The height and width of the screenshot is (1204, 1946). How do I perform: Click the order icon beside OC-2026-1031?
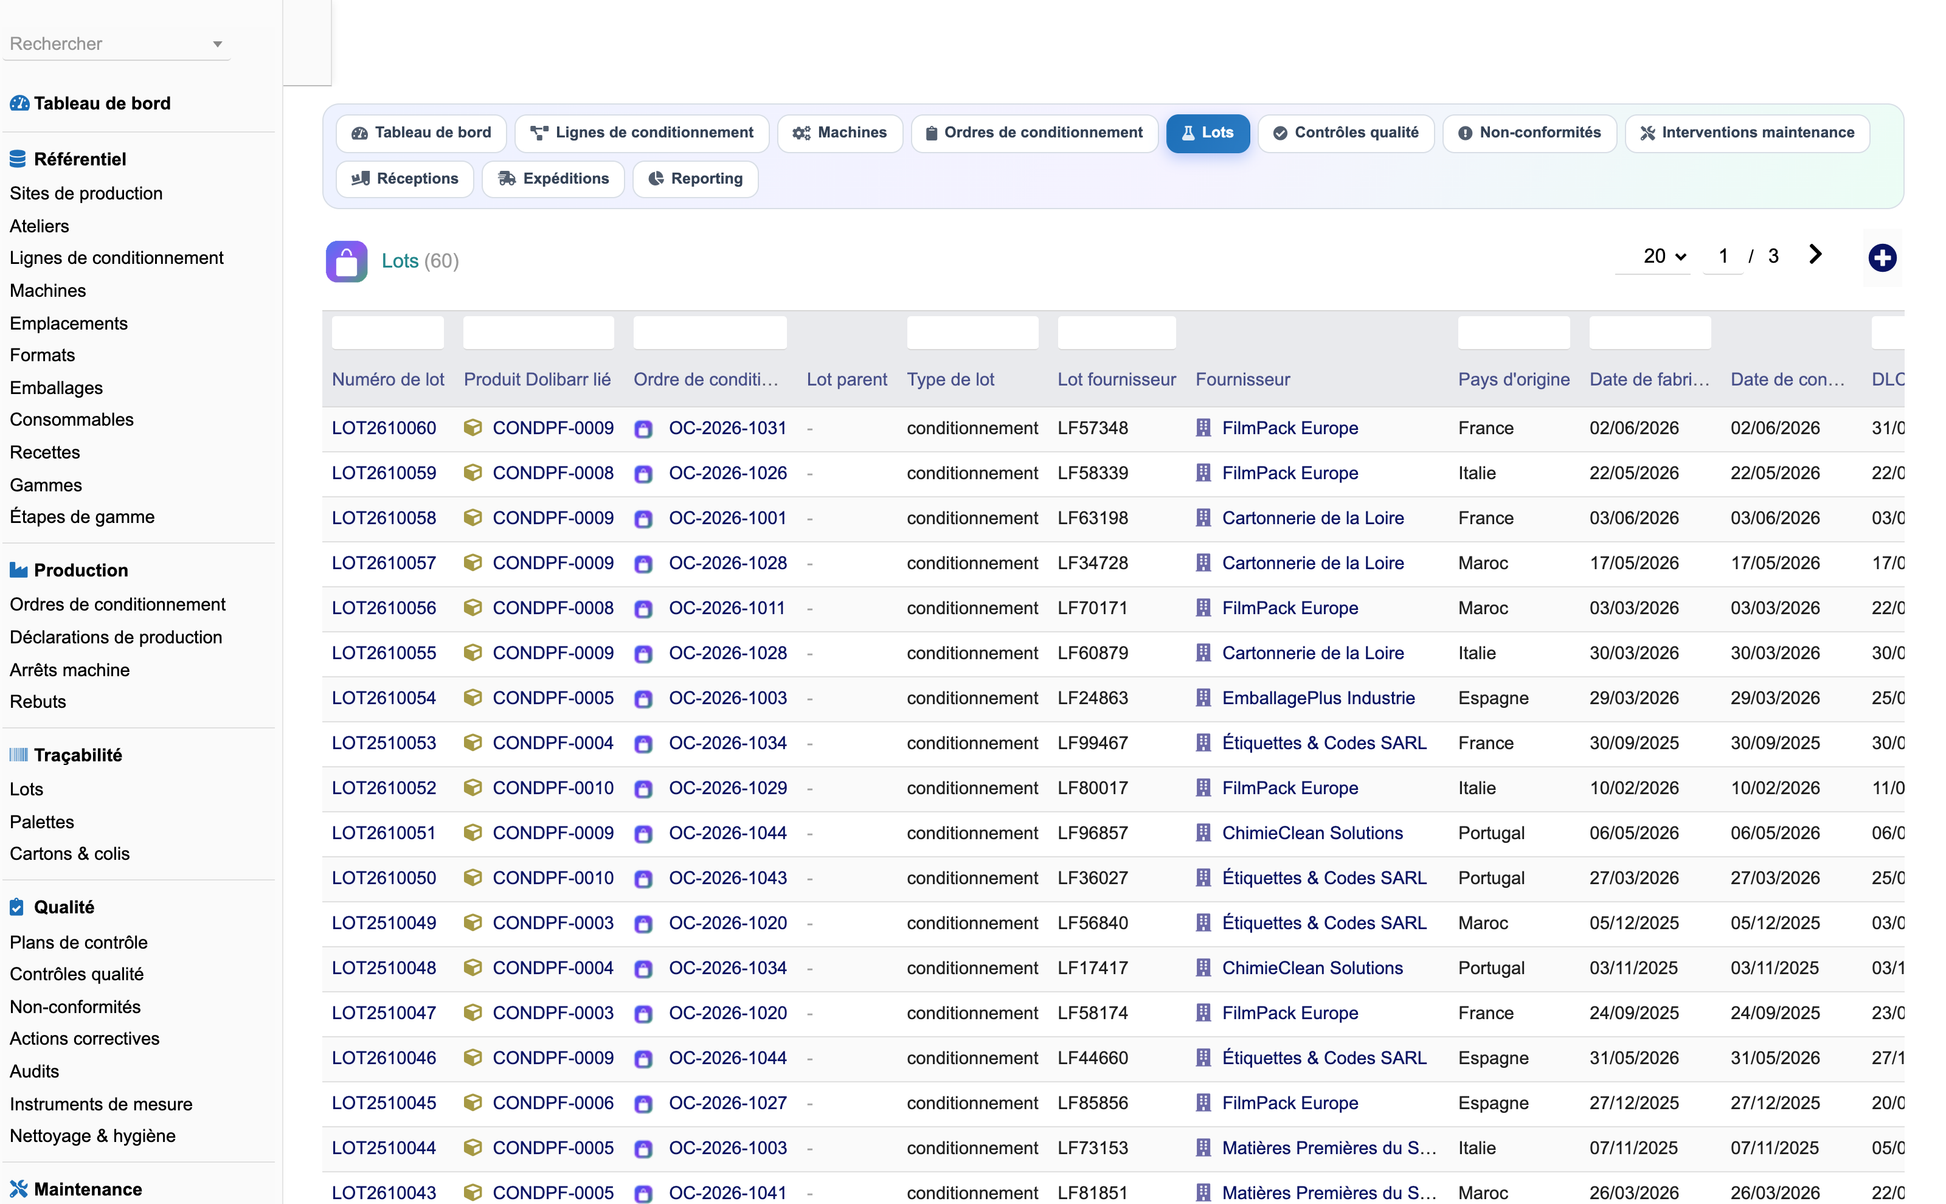[x=644, y=429]
